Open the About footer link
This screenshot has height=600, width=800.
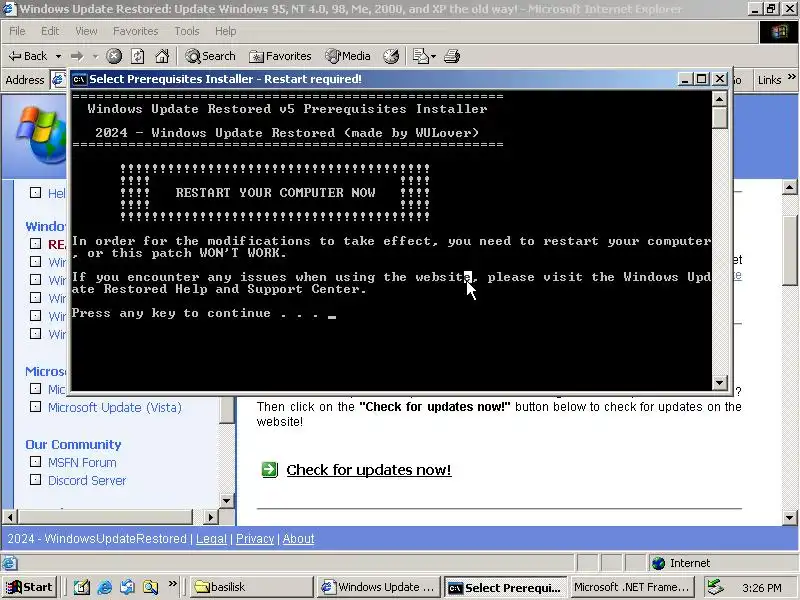298,539
